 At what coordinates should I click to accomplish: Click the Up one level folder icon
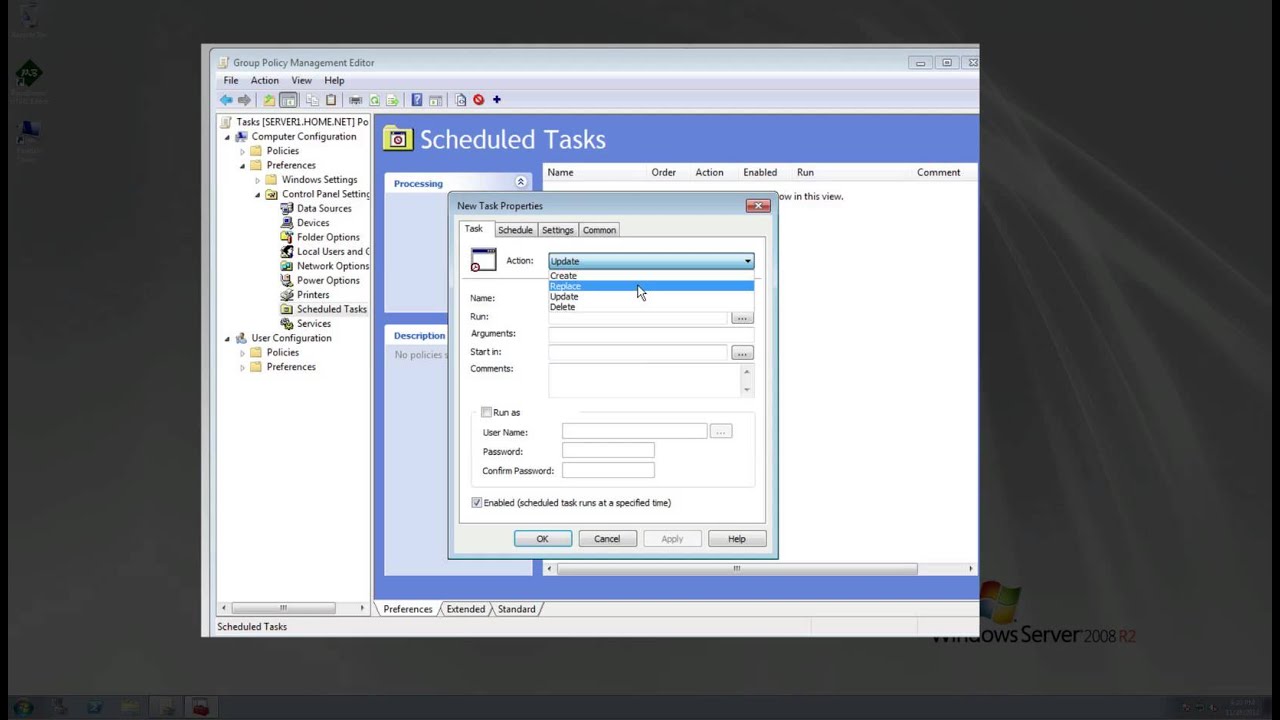(269, 100)
